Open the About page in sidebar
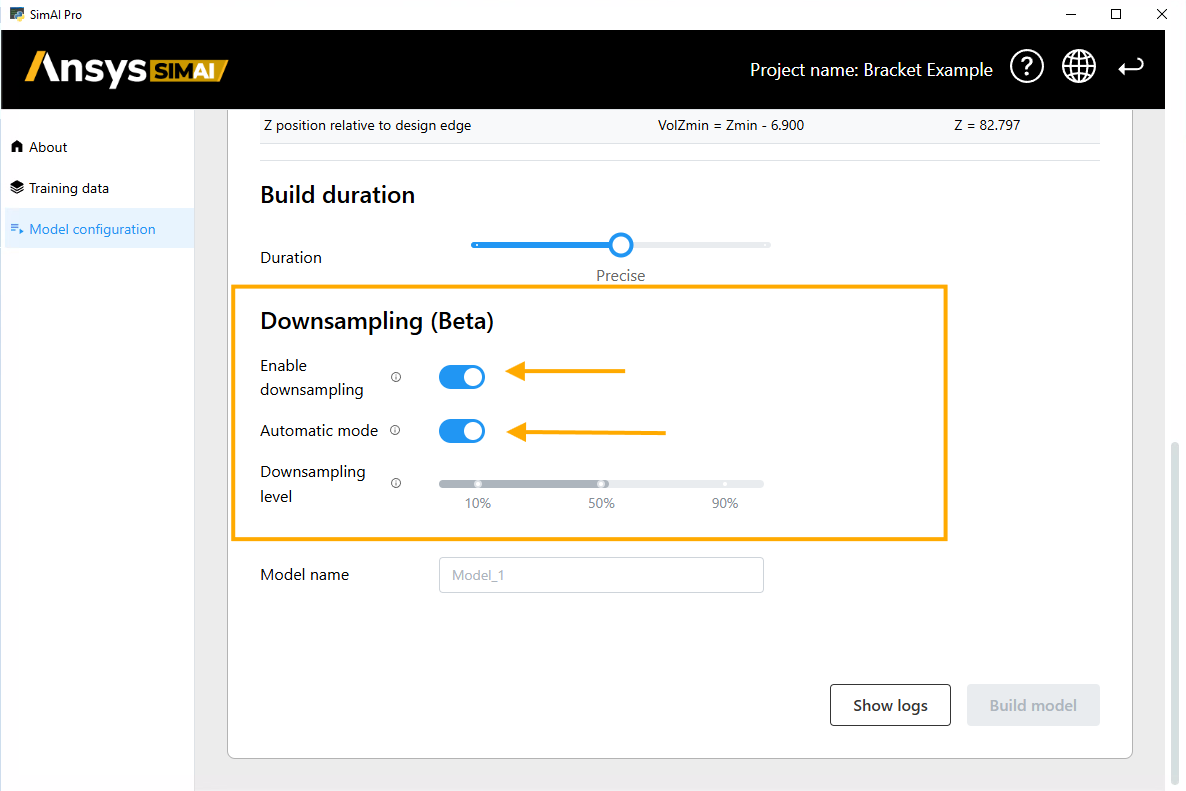This screenshot has width=1186, height=791. tap(48, 147)
